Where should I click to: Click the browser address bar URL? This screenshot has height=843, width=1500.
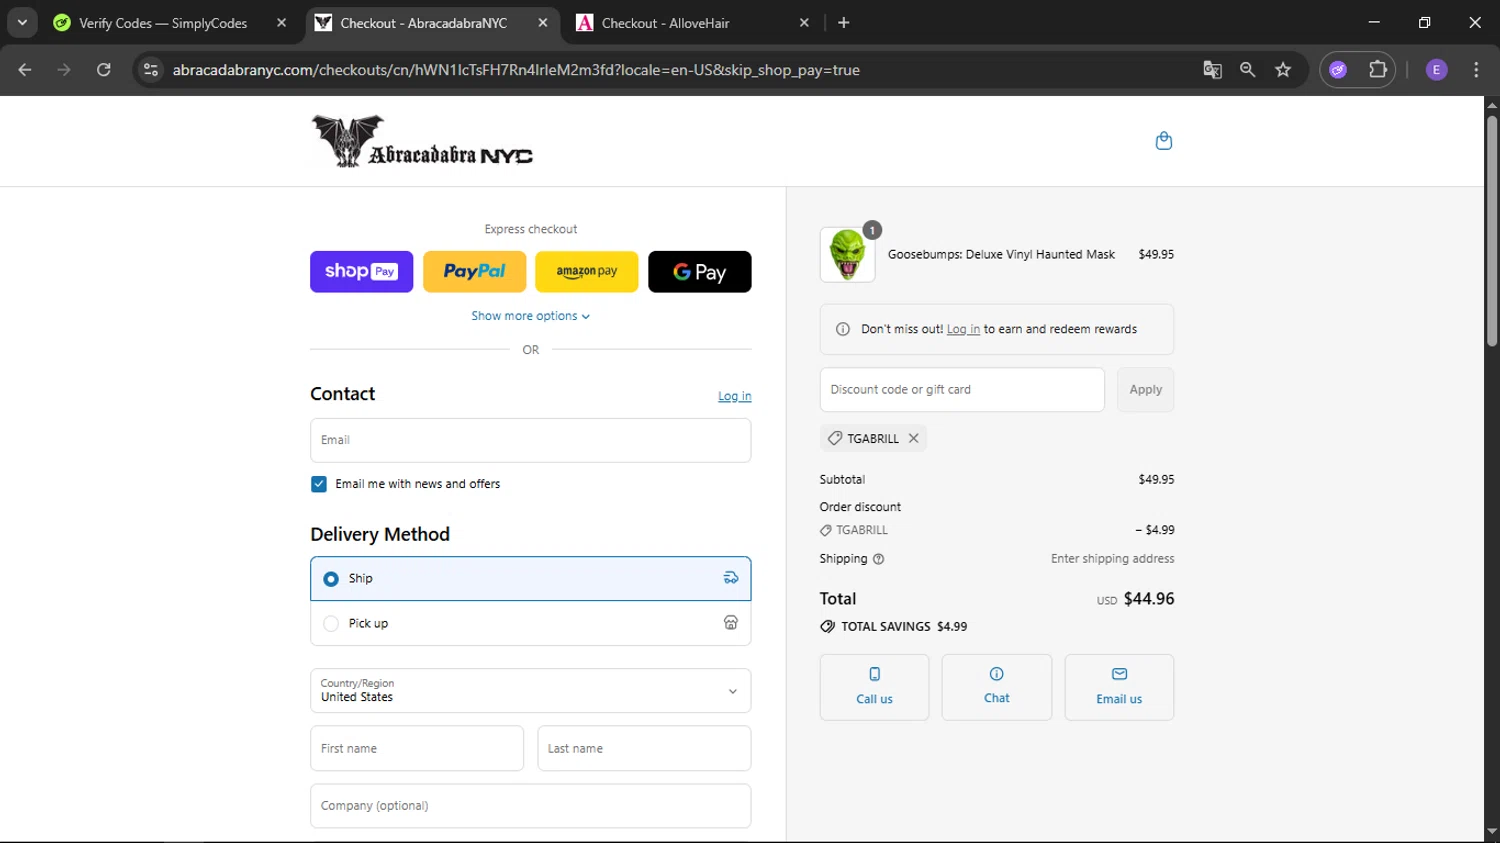point(516,70)
